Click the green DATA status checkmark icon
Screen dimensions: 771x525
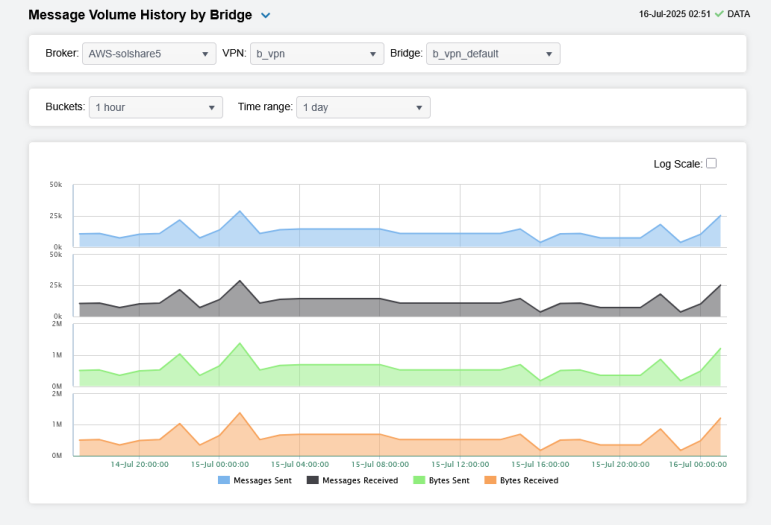tap(718, 14)
